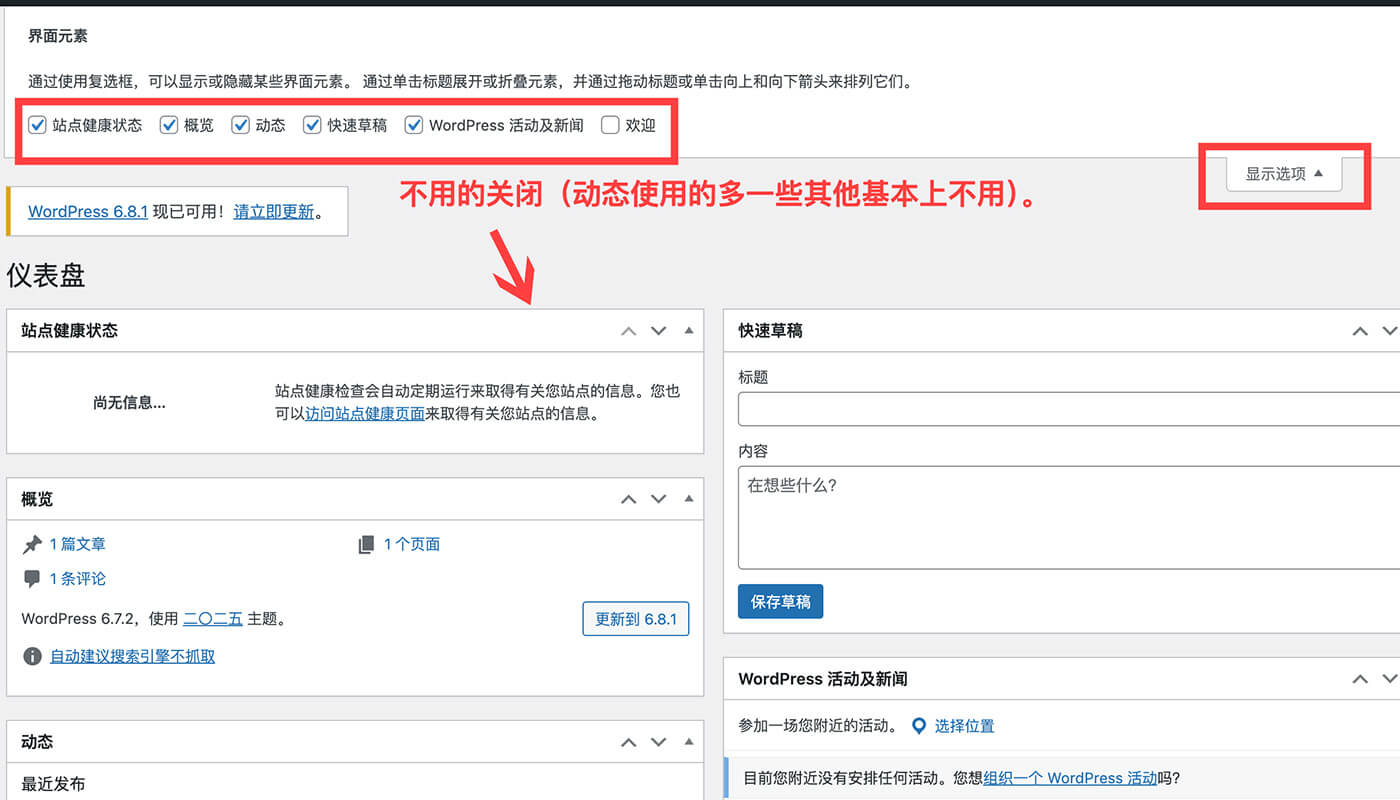Uncheck the 概览 checkbox
The height and width of the screenshot is (800, 1400).
(169, 125)
